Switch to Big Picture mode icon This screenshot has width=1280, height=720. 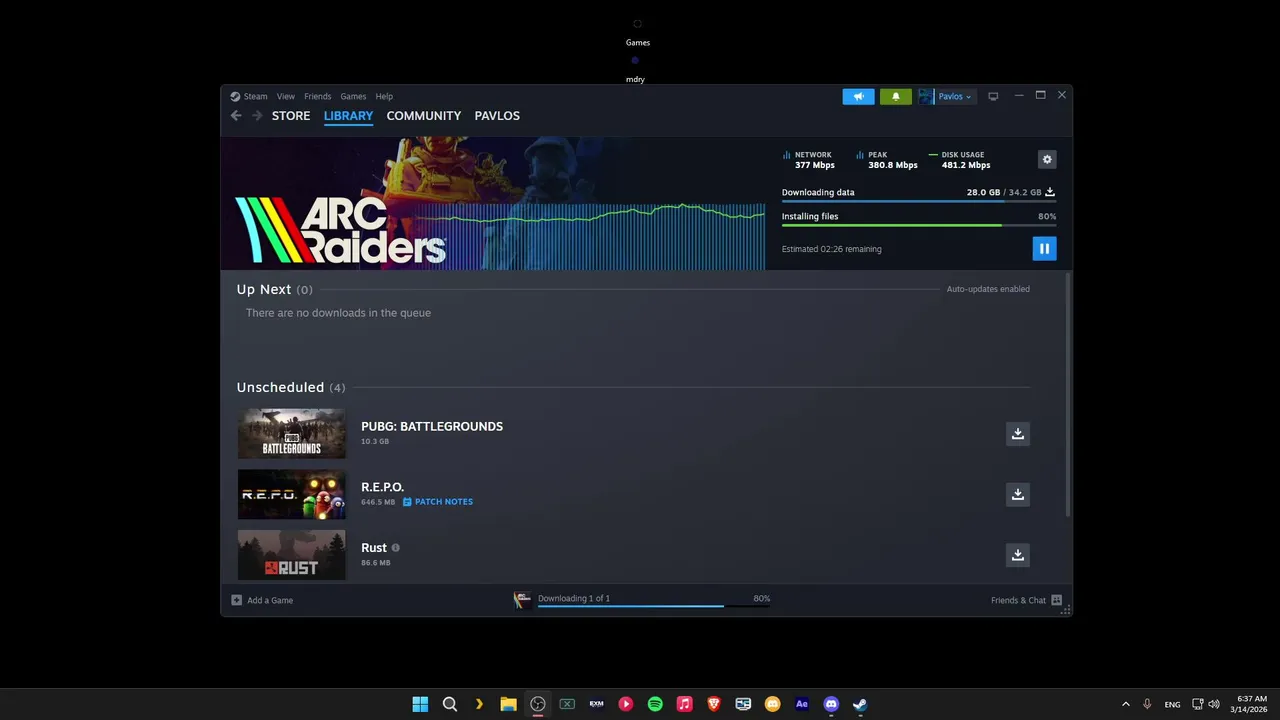click(x=993, y=97)
